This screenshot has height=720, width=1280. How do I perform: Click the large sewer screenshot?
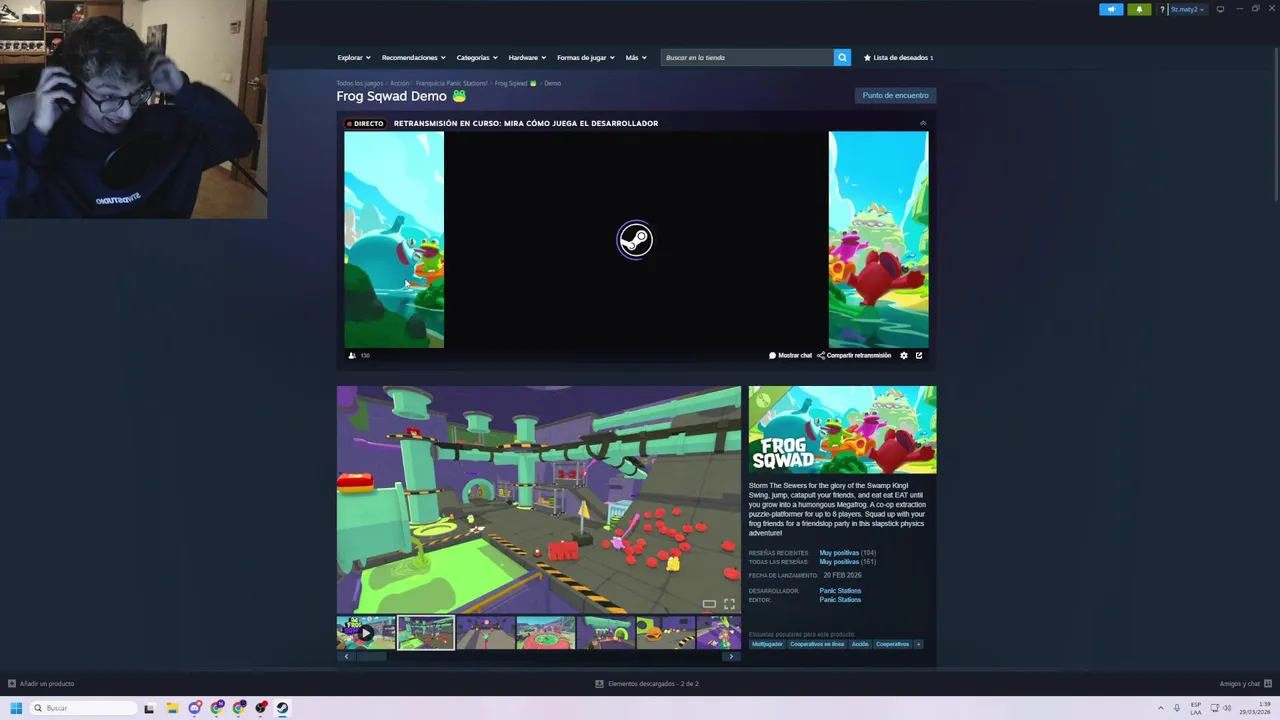[x=539, y=500]
